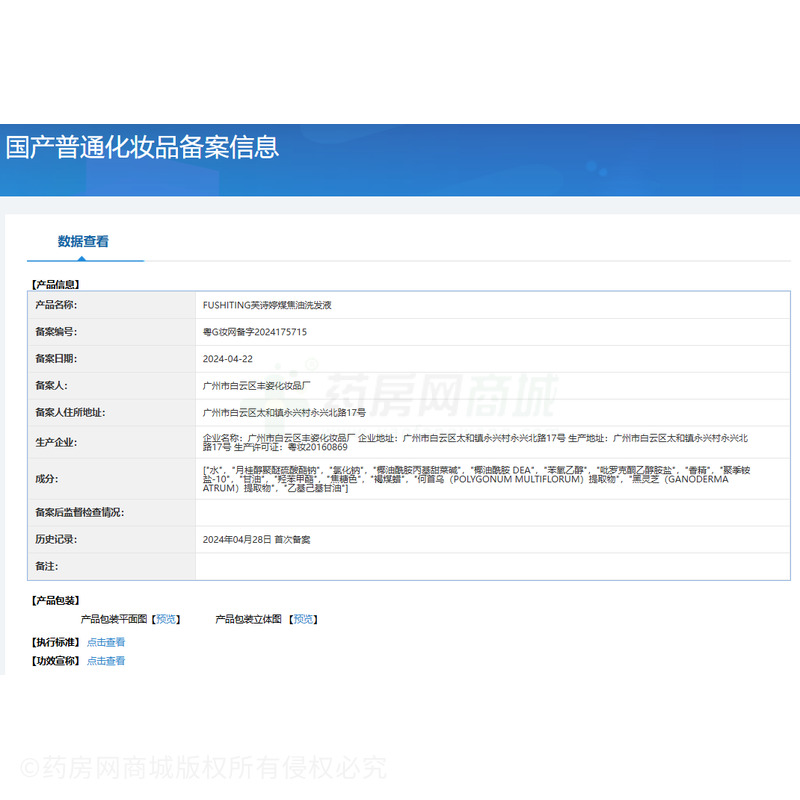The image size is (800, 800).
Task: Click the empty 备注 value cell
Action: tap(492, 566)
